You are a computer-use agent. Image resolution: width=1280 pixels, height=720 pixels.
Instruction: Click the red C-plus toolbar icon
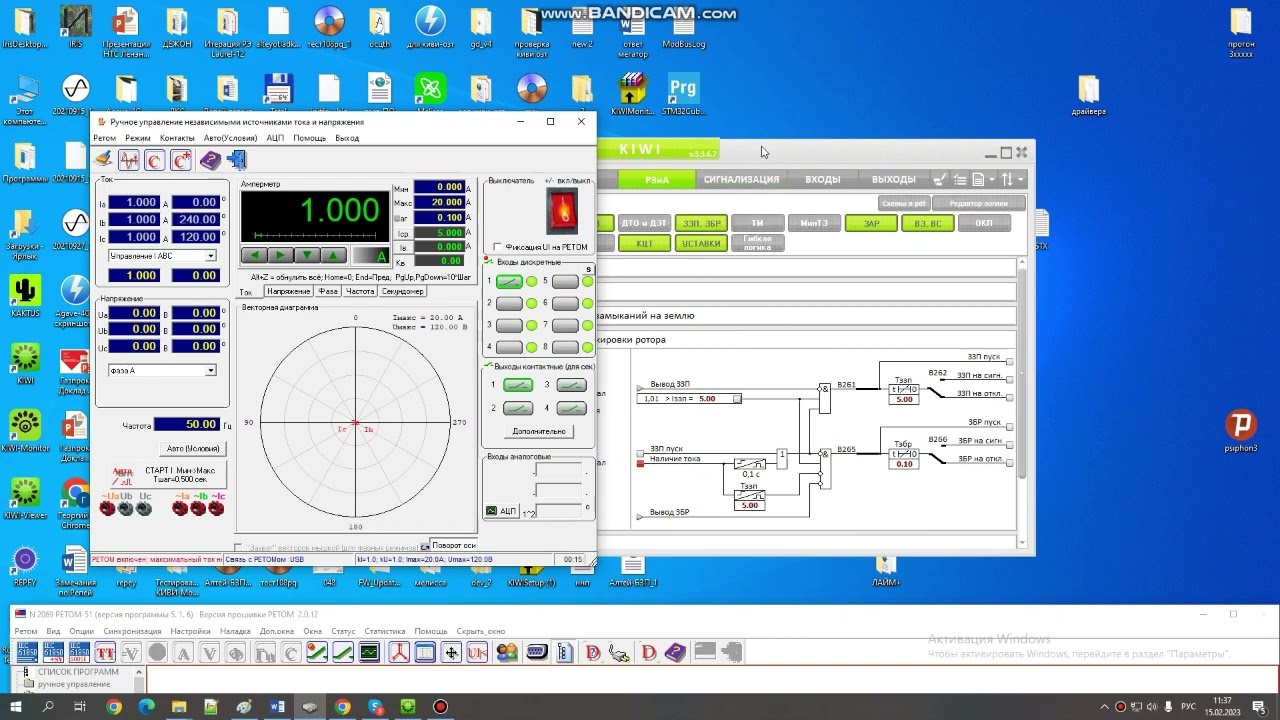181,160
